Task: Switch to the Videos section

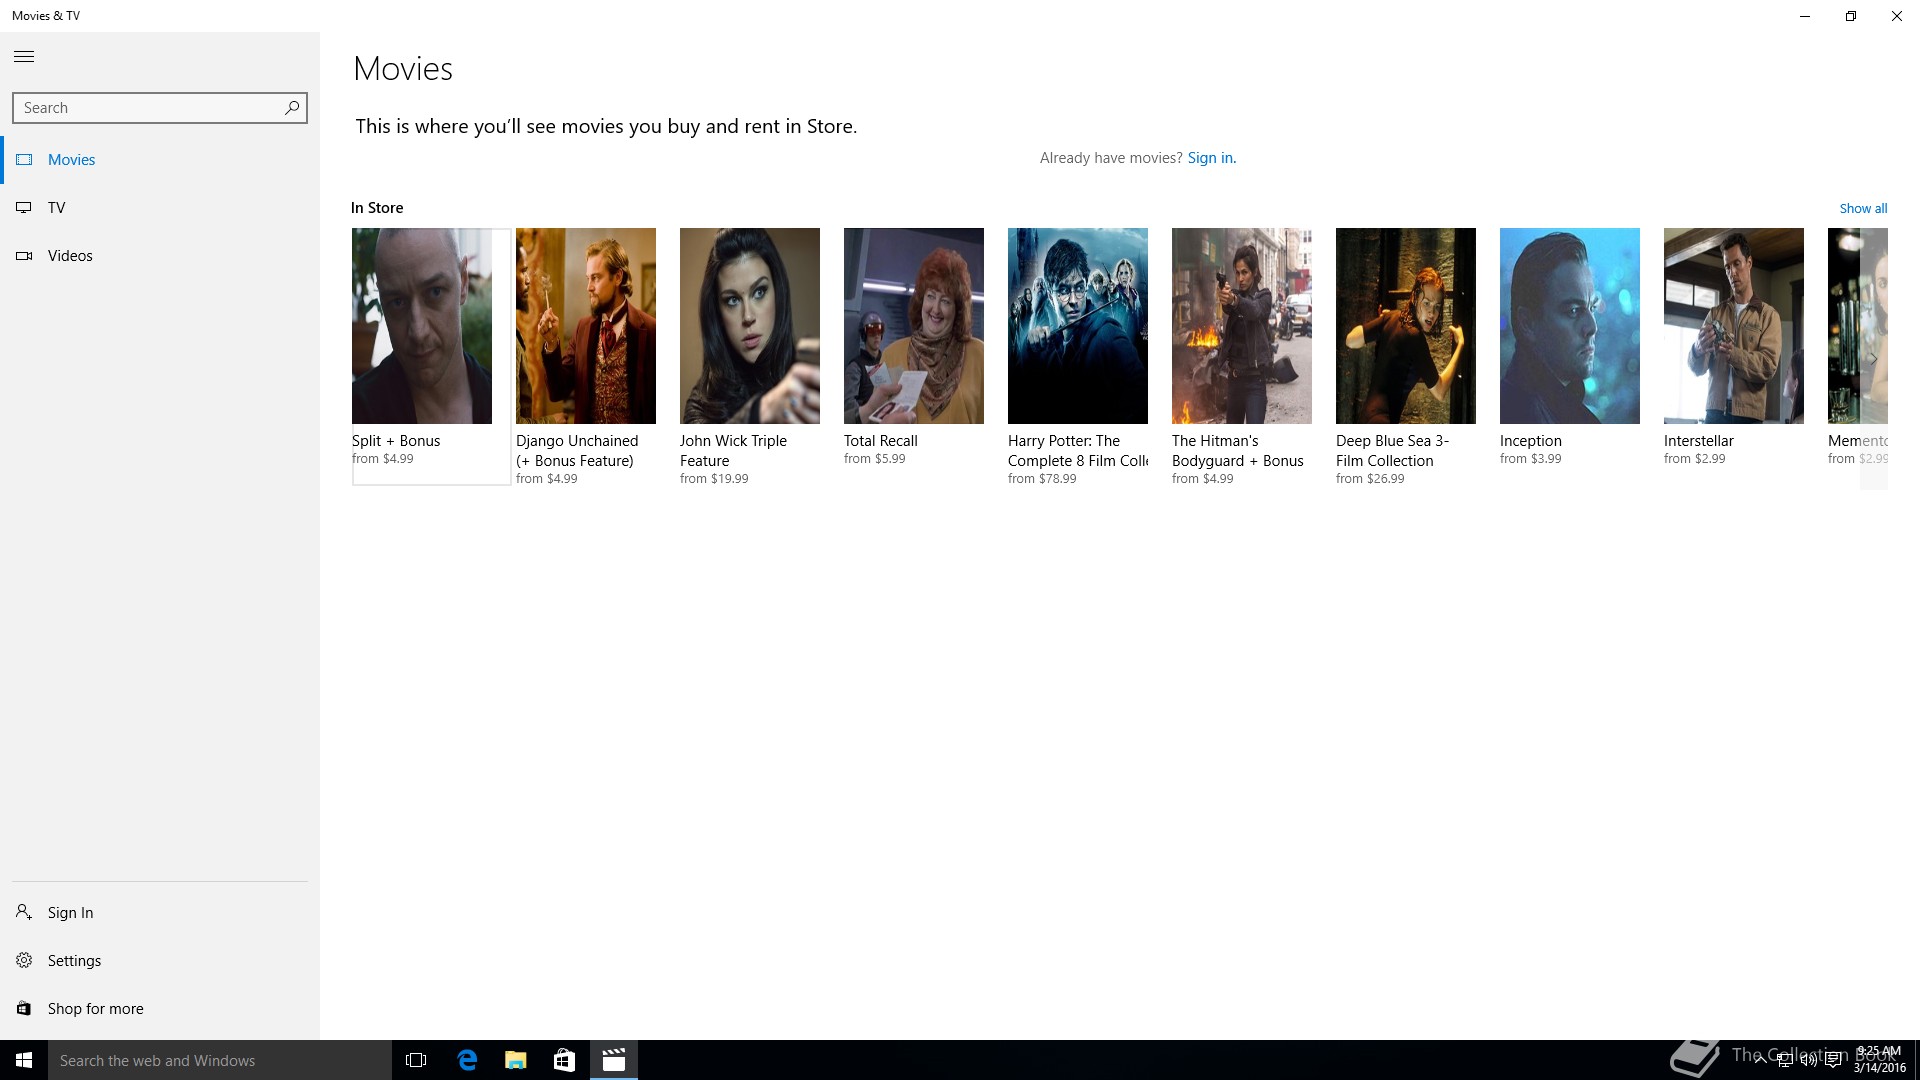Action: click(70, 256)
